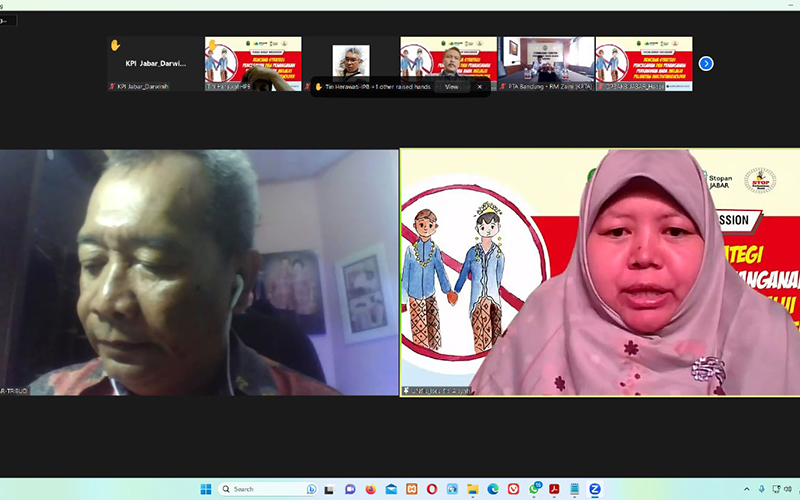This screenshot has height=500, width=800.
Task: Show next participants with right arrow
Action: coord(706,63)
